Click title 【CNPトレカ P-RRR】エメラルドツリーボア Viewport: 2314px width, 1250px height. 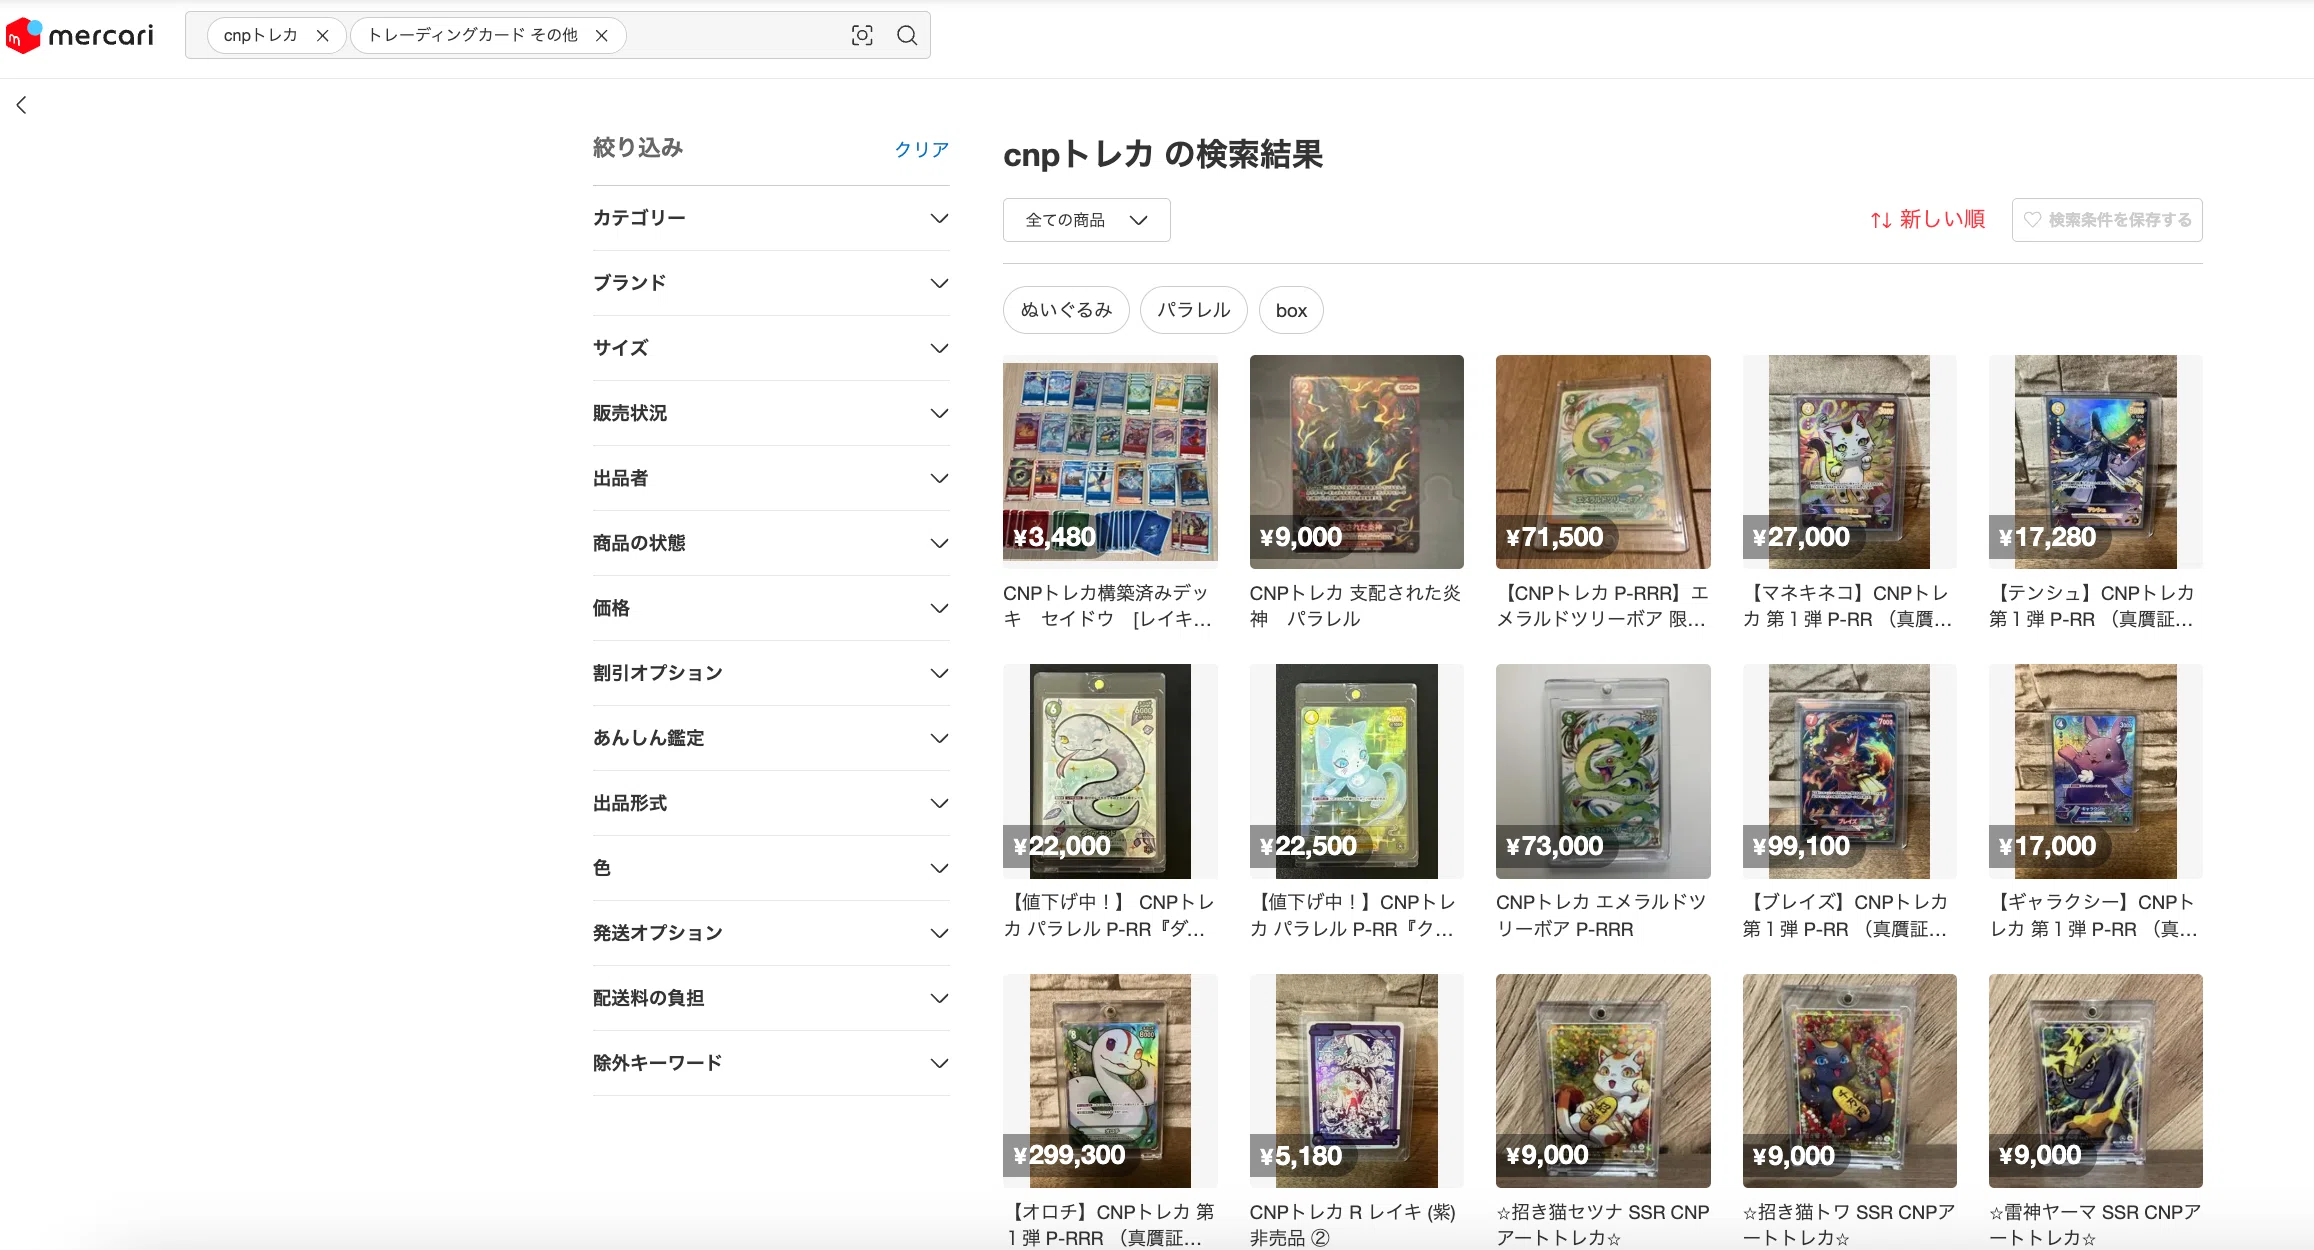point(1603,606)
